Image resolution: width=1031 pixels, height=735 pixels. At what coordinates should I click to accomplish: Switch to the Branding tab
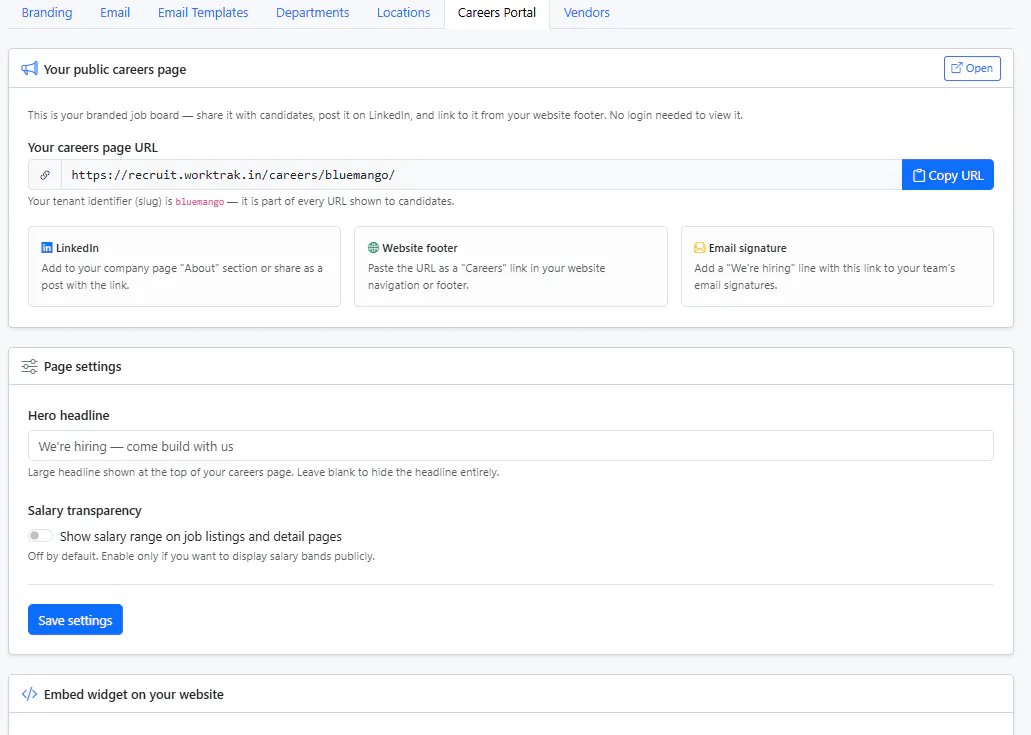(47, 12)
